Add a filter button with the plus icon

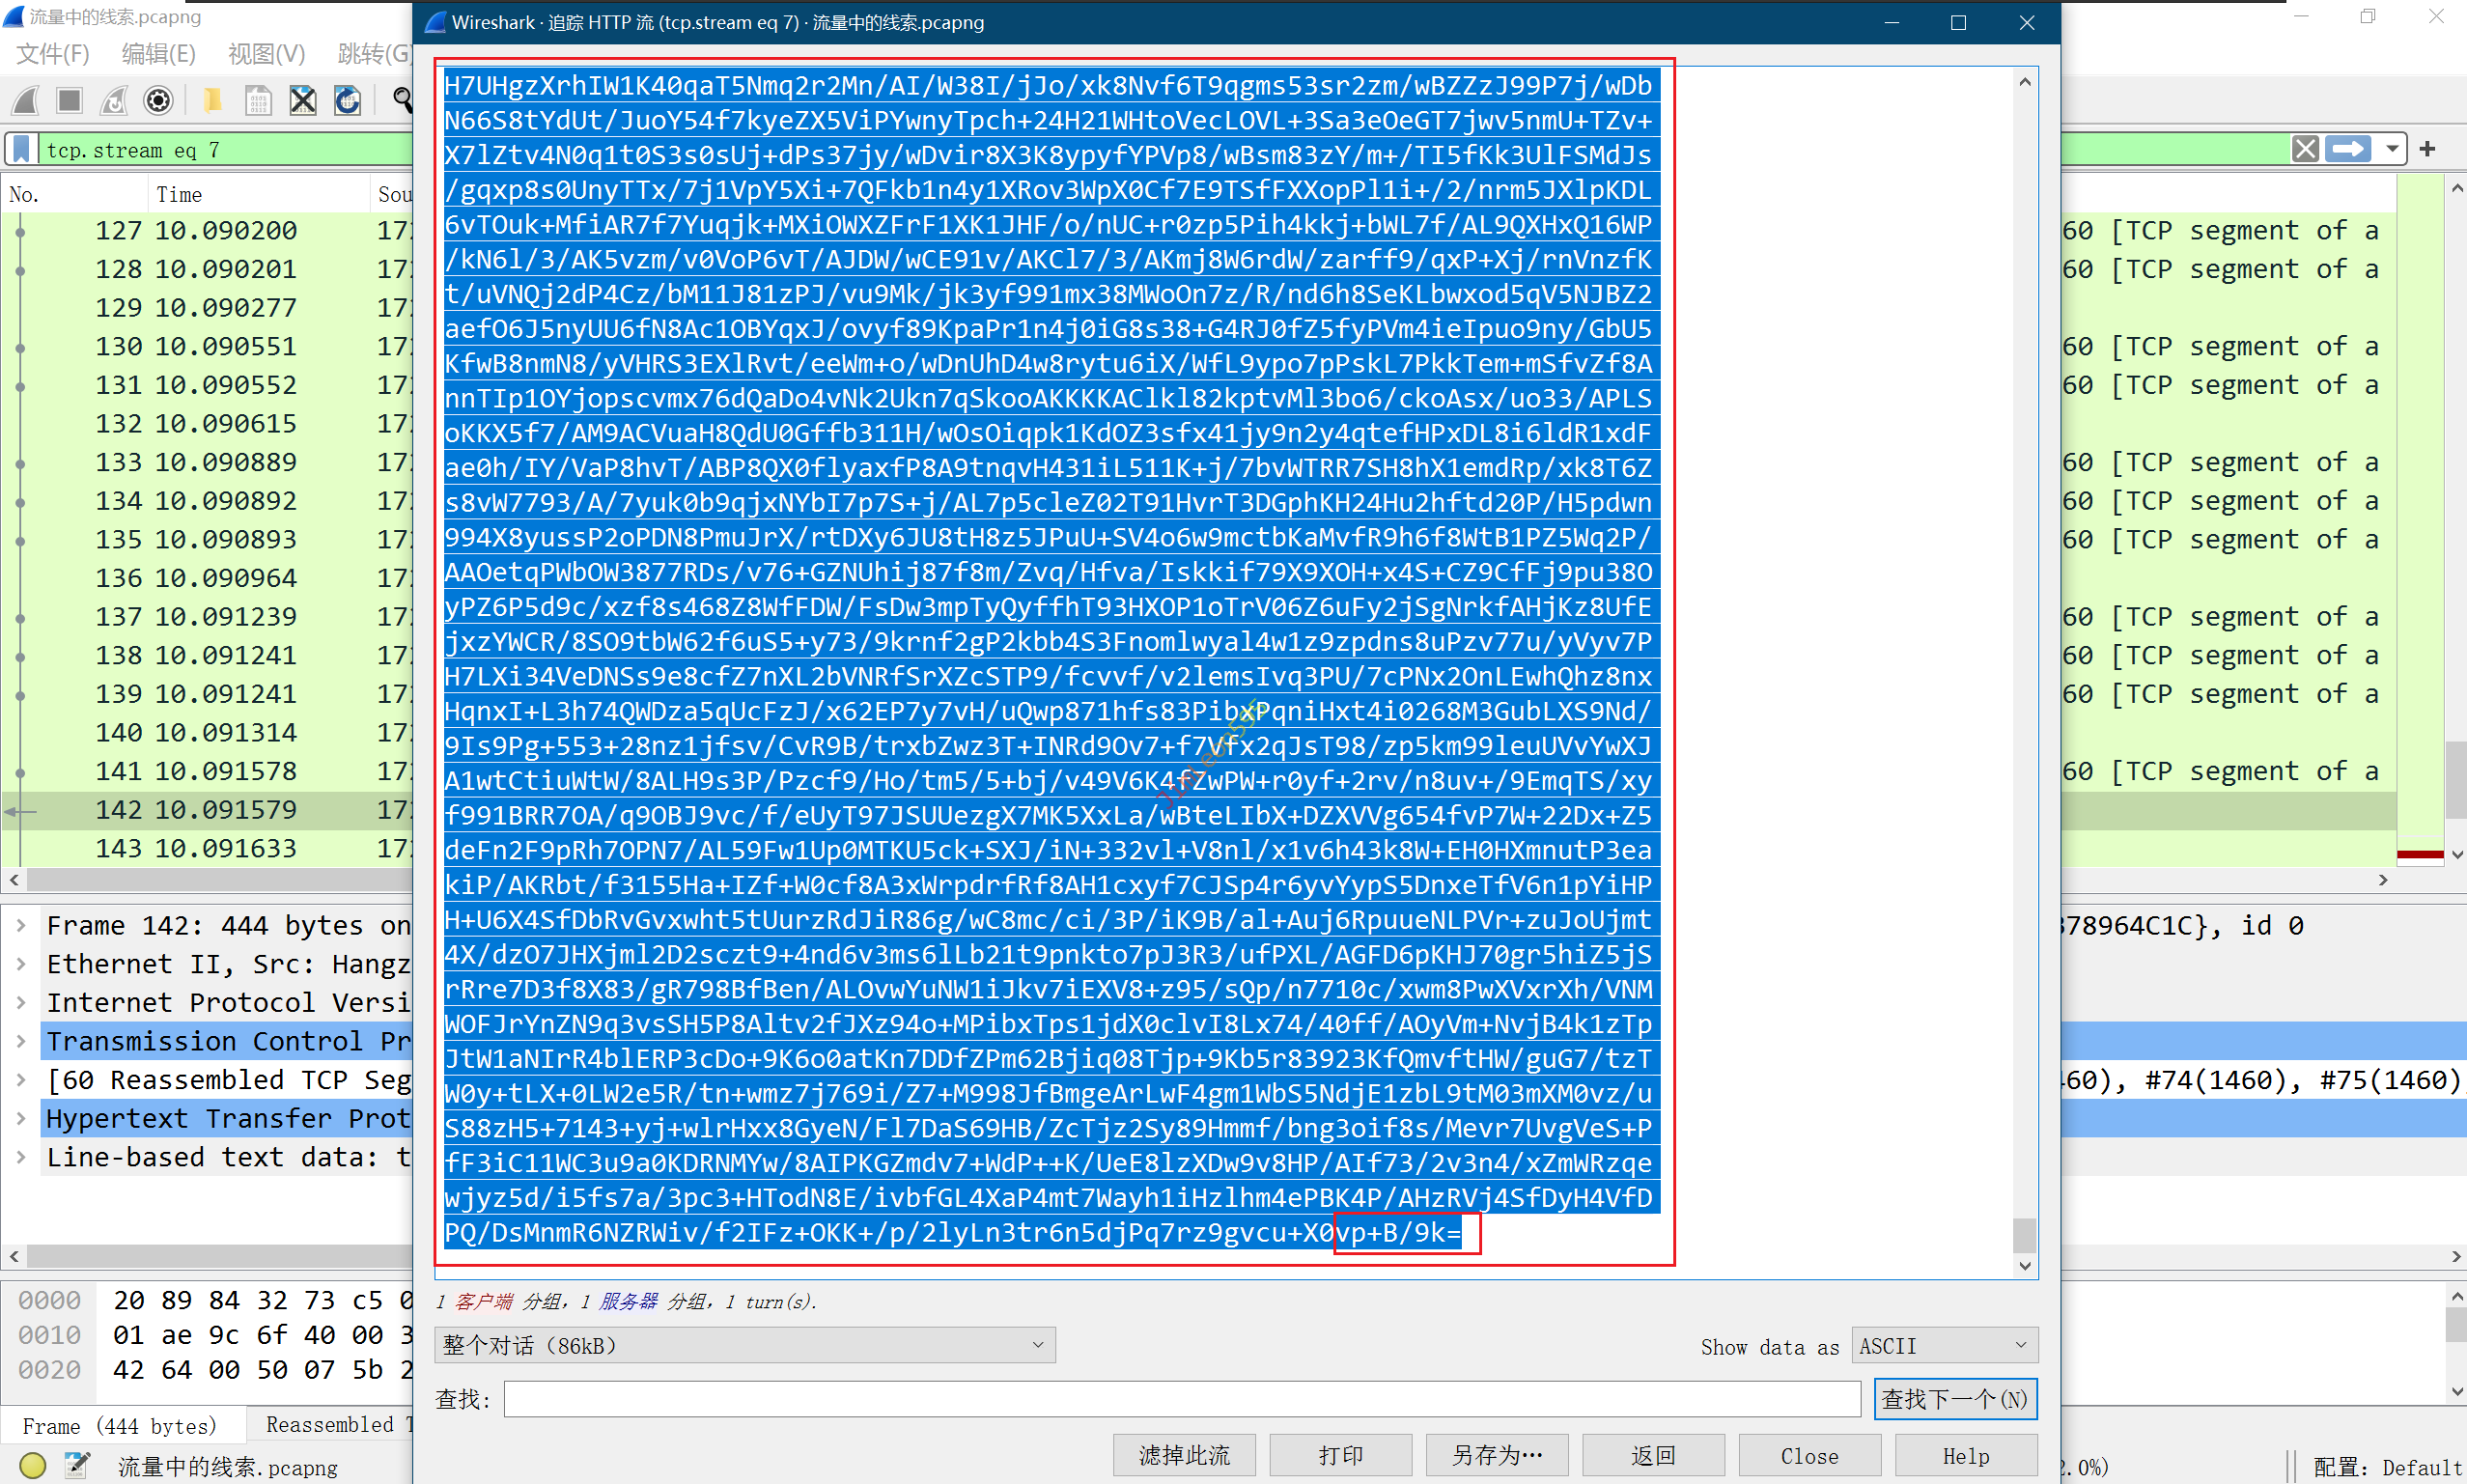(2427, 150)
